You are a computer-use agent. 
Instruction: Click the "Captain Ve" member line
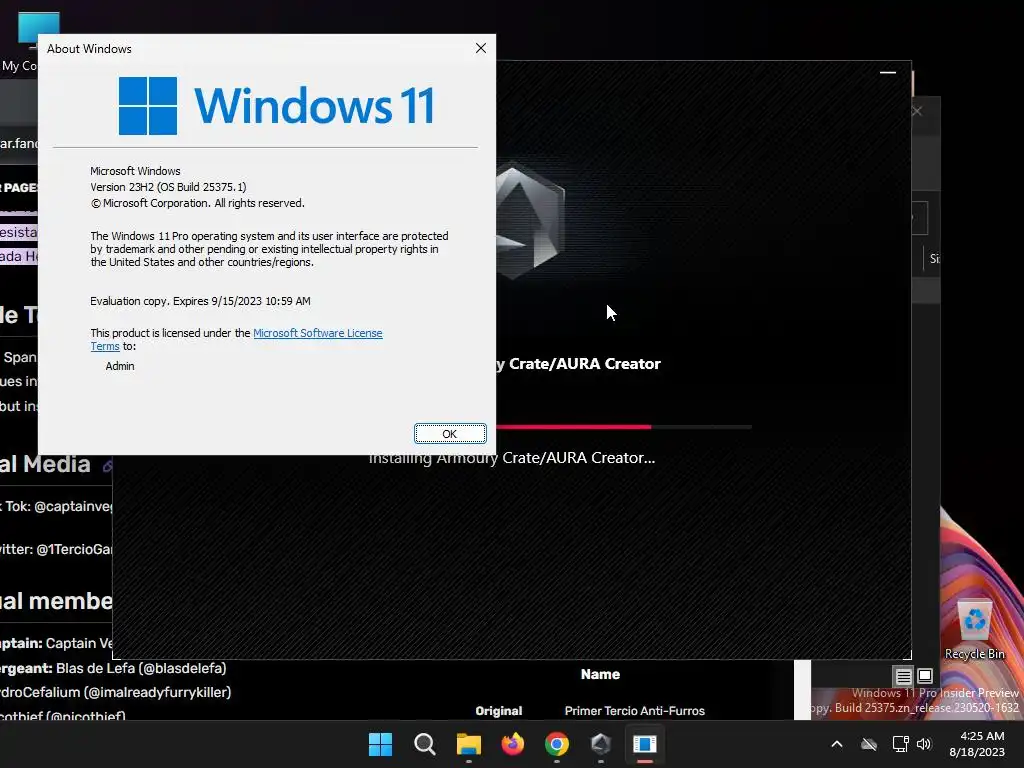56,643
